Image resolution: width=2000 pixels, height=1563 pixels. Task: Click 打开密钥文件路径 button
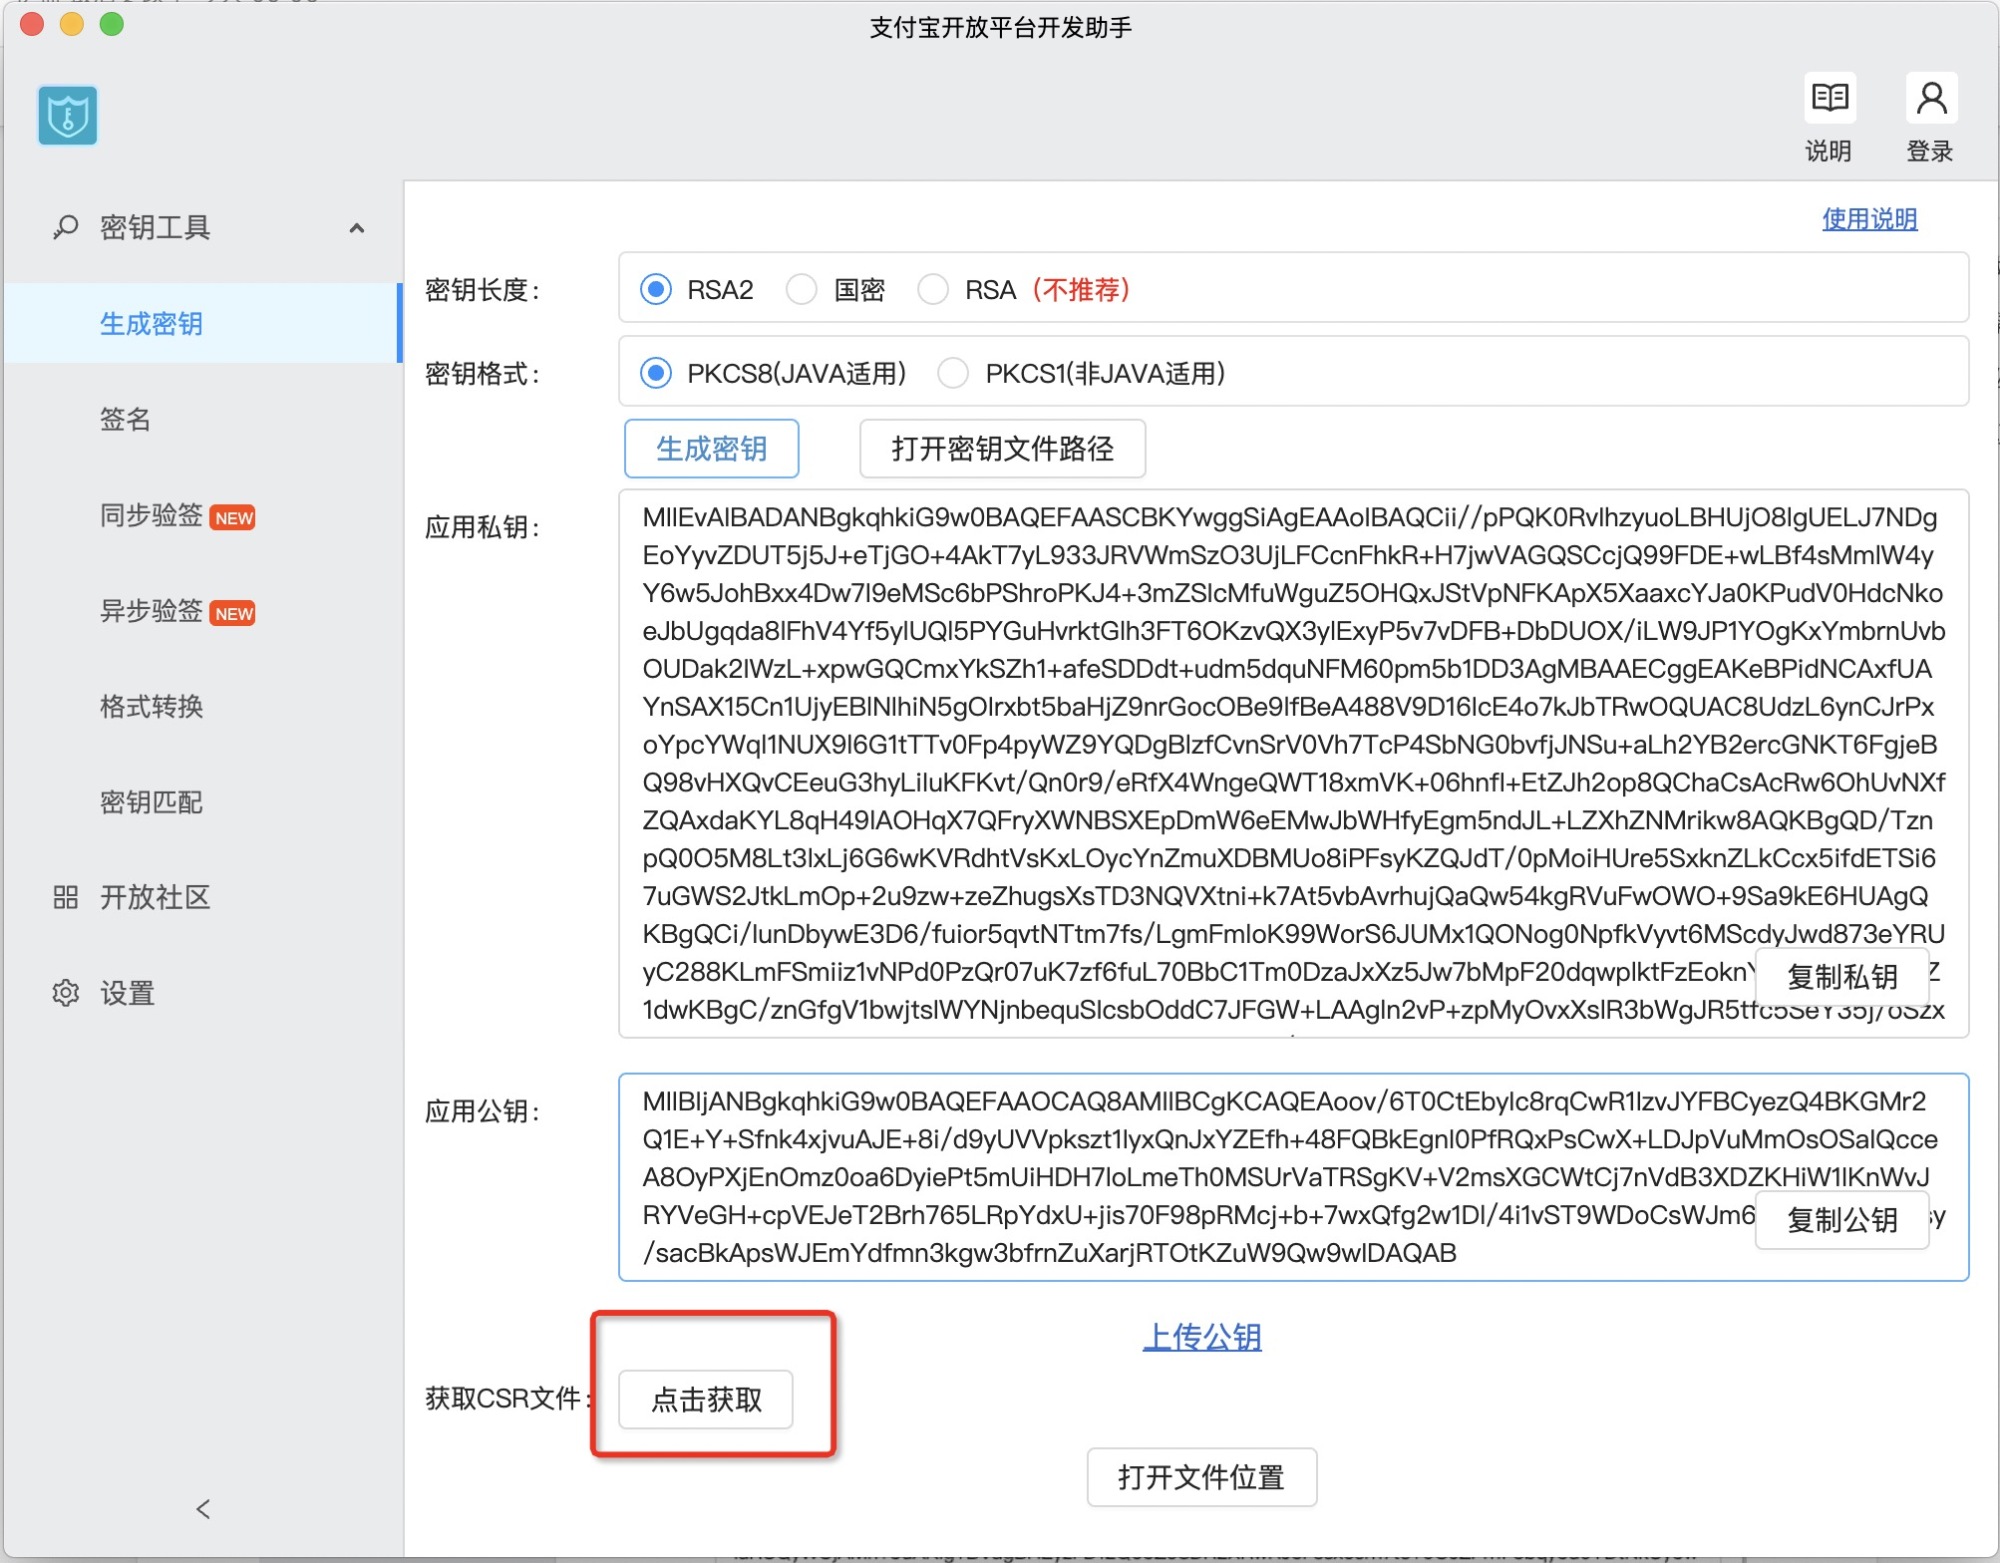(1002, 449)
